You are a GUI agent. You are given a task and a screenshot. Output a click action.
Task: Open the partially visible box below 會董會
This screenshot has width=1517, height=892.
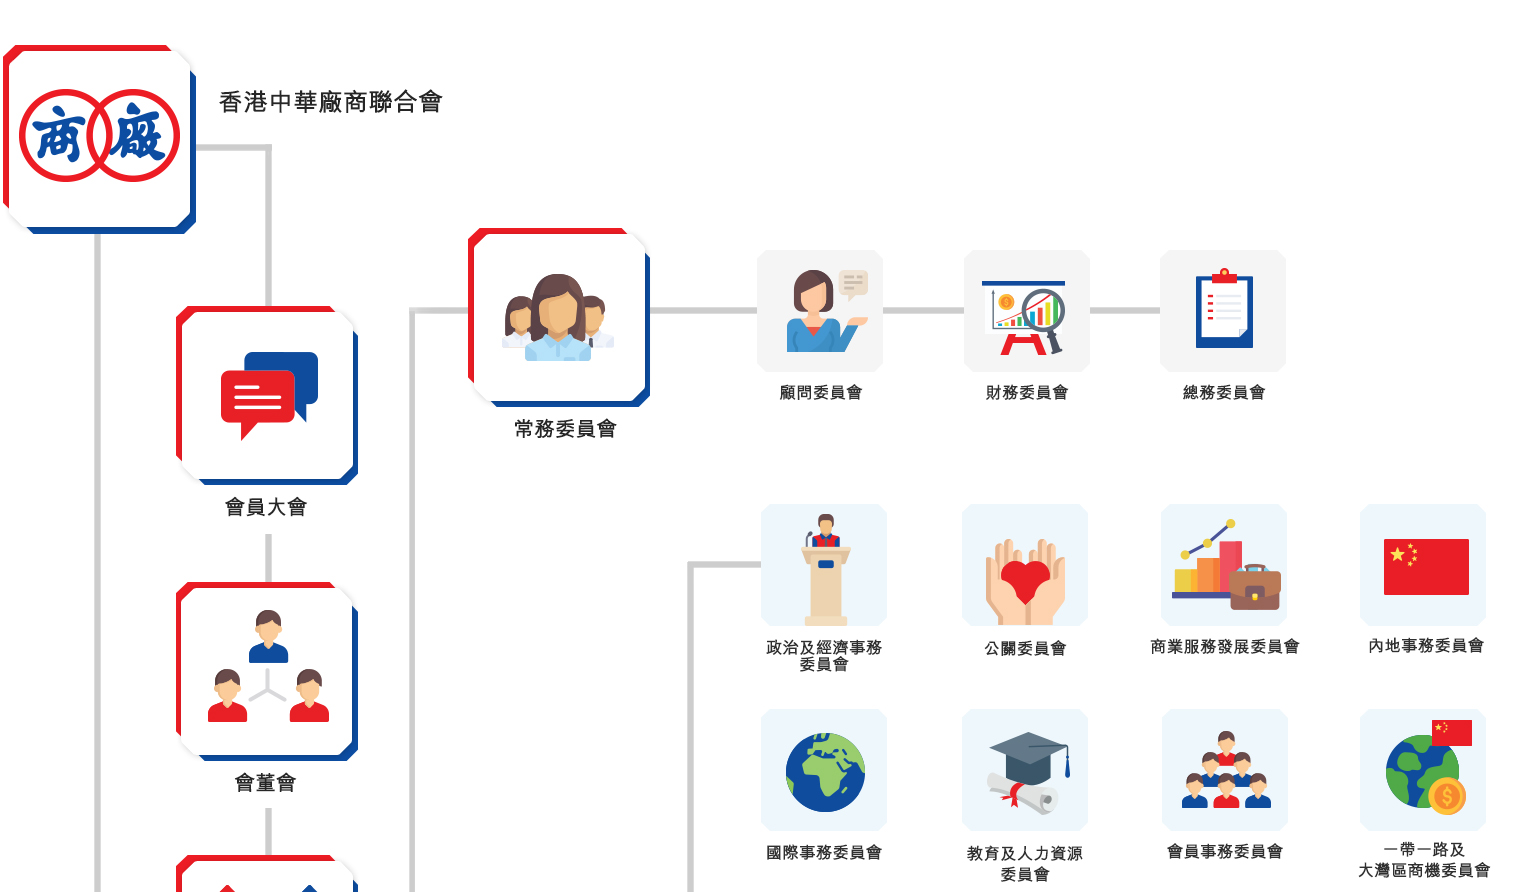(x=267, y=874)
